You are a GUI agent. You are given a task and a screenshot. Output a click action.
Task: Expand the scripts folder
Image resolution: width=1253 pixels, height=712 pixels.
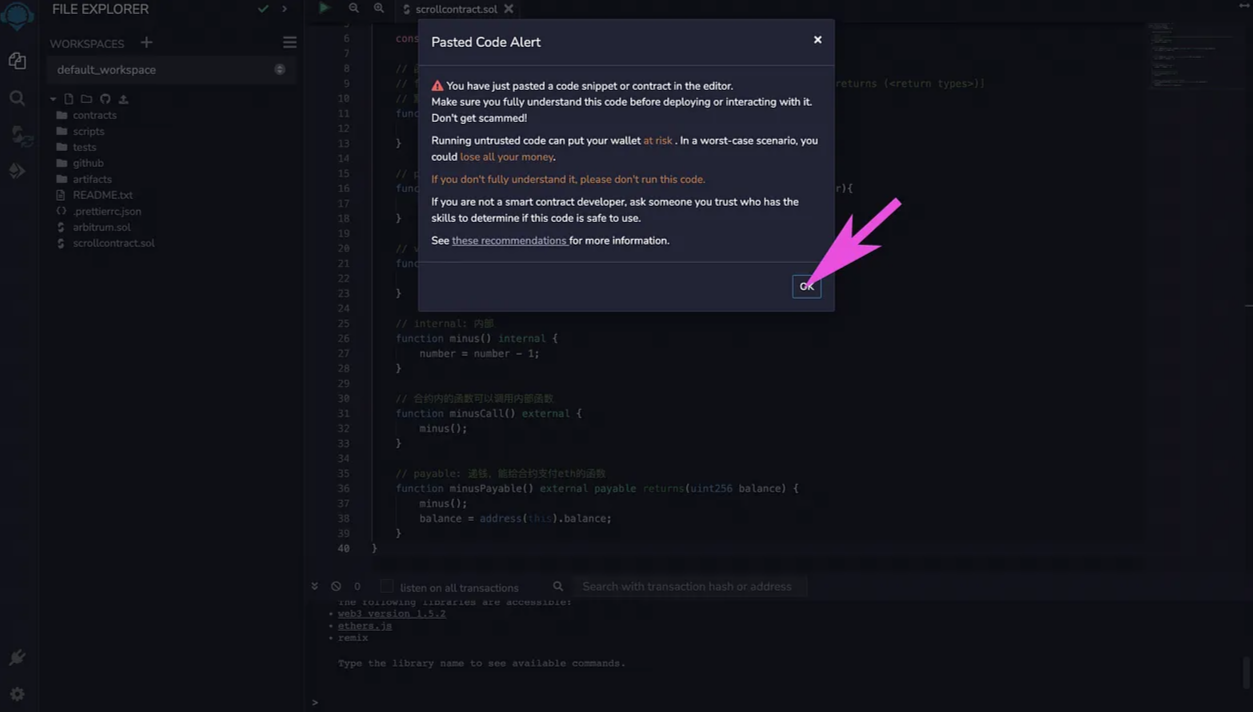(88, 131)
